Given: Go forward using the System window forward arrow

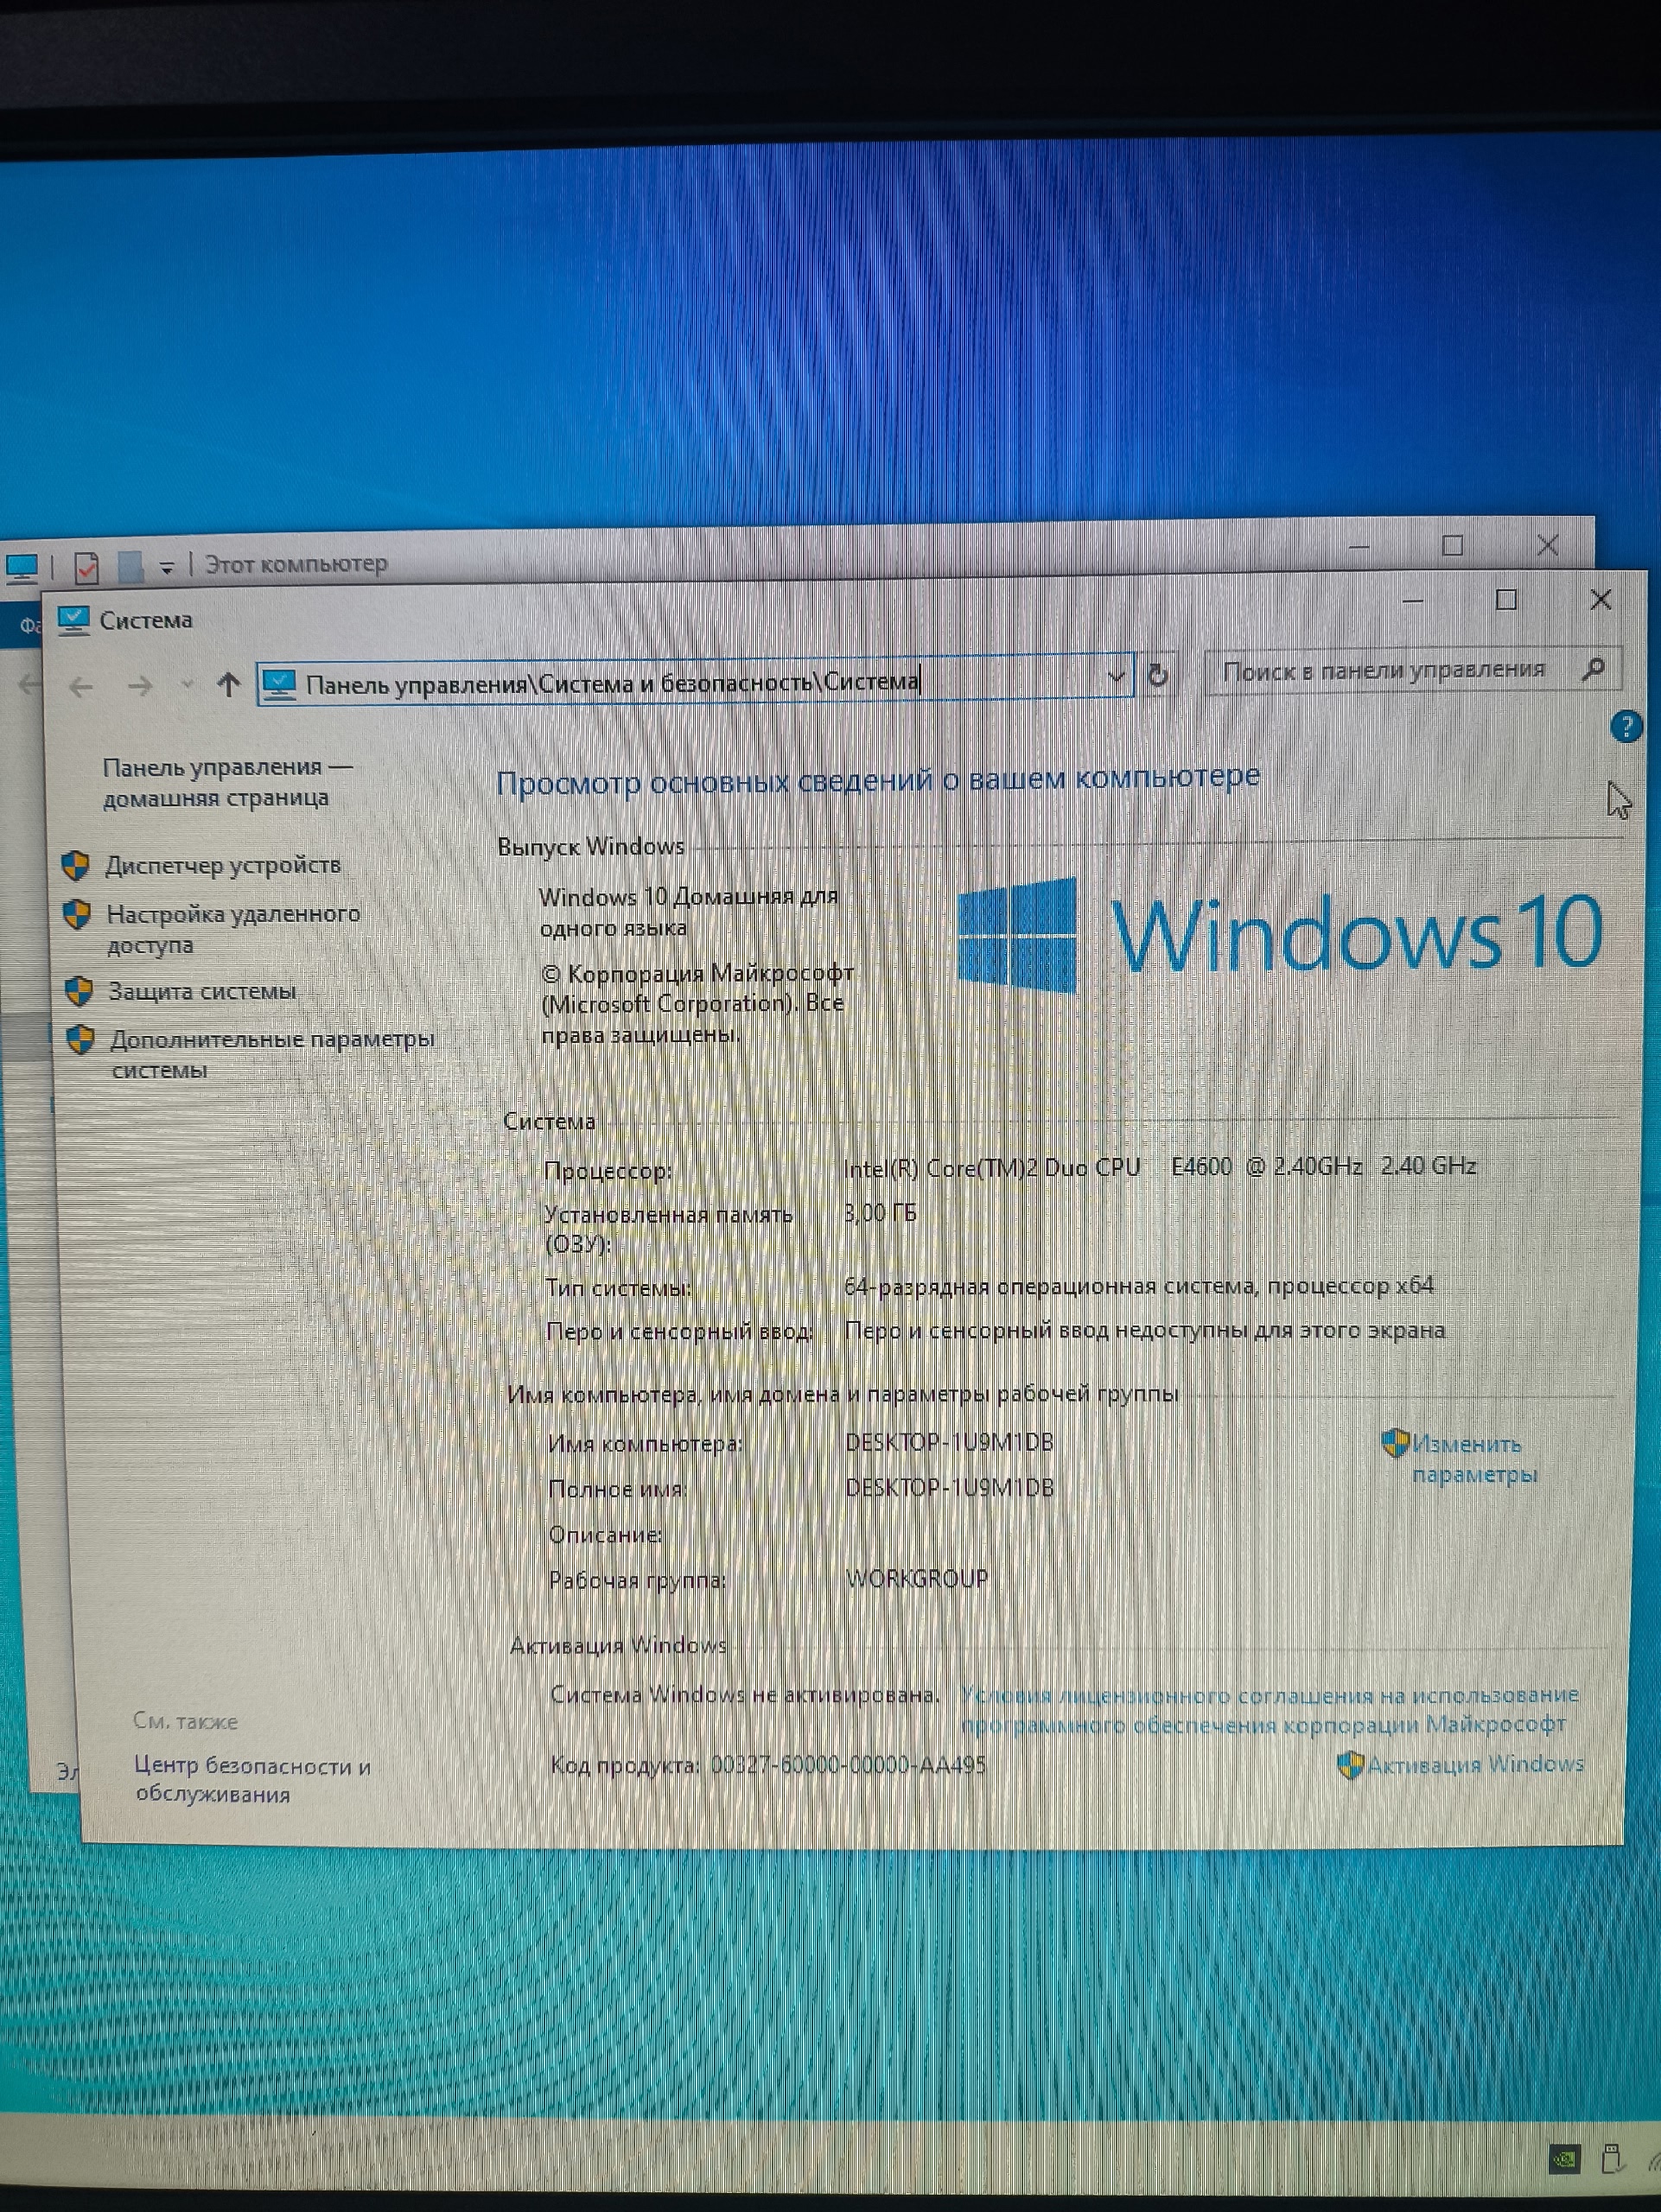Looking at the screenshot, I should 140,686.
